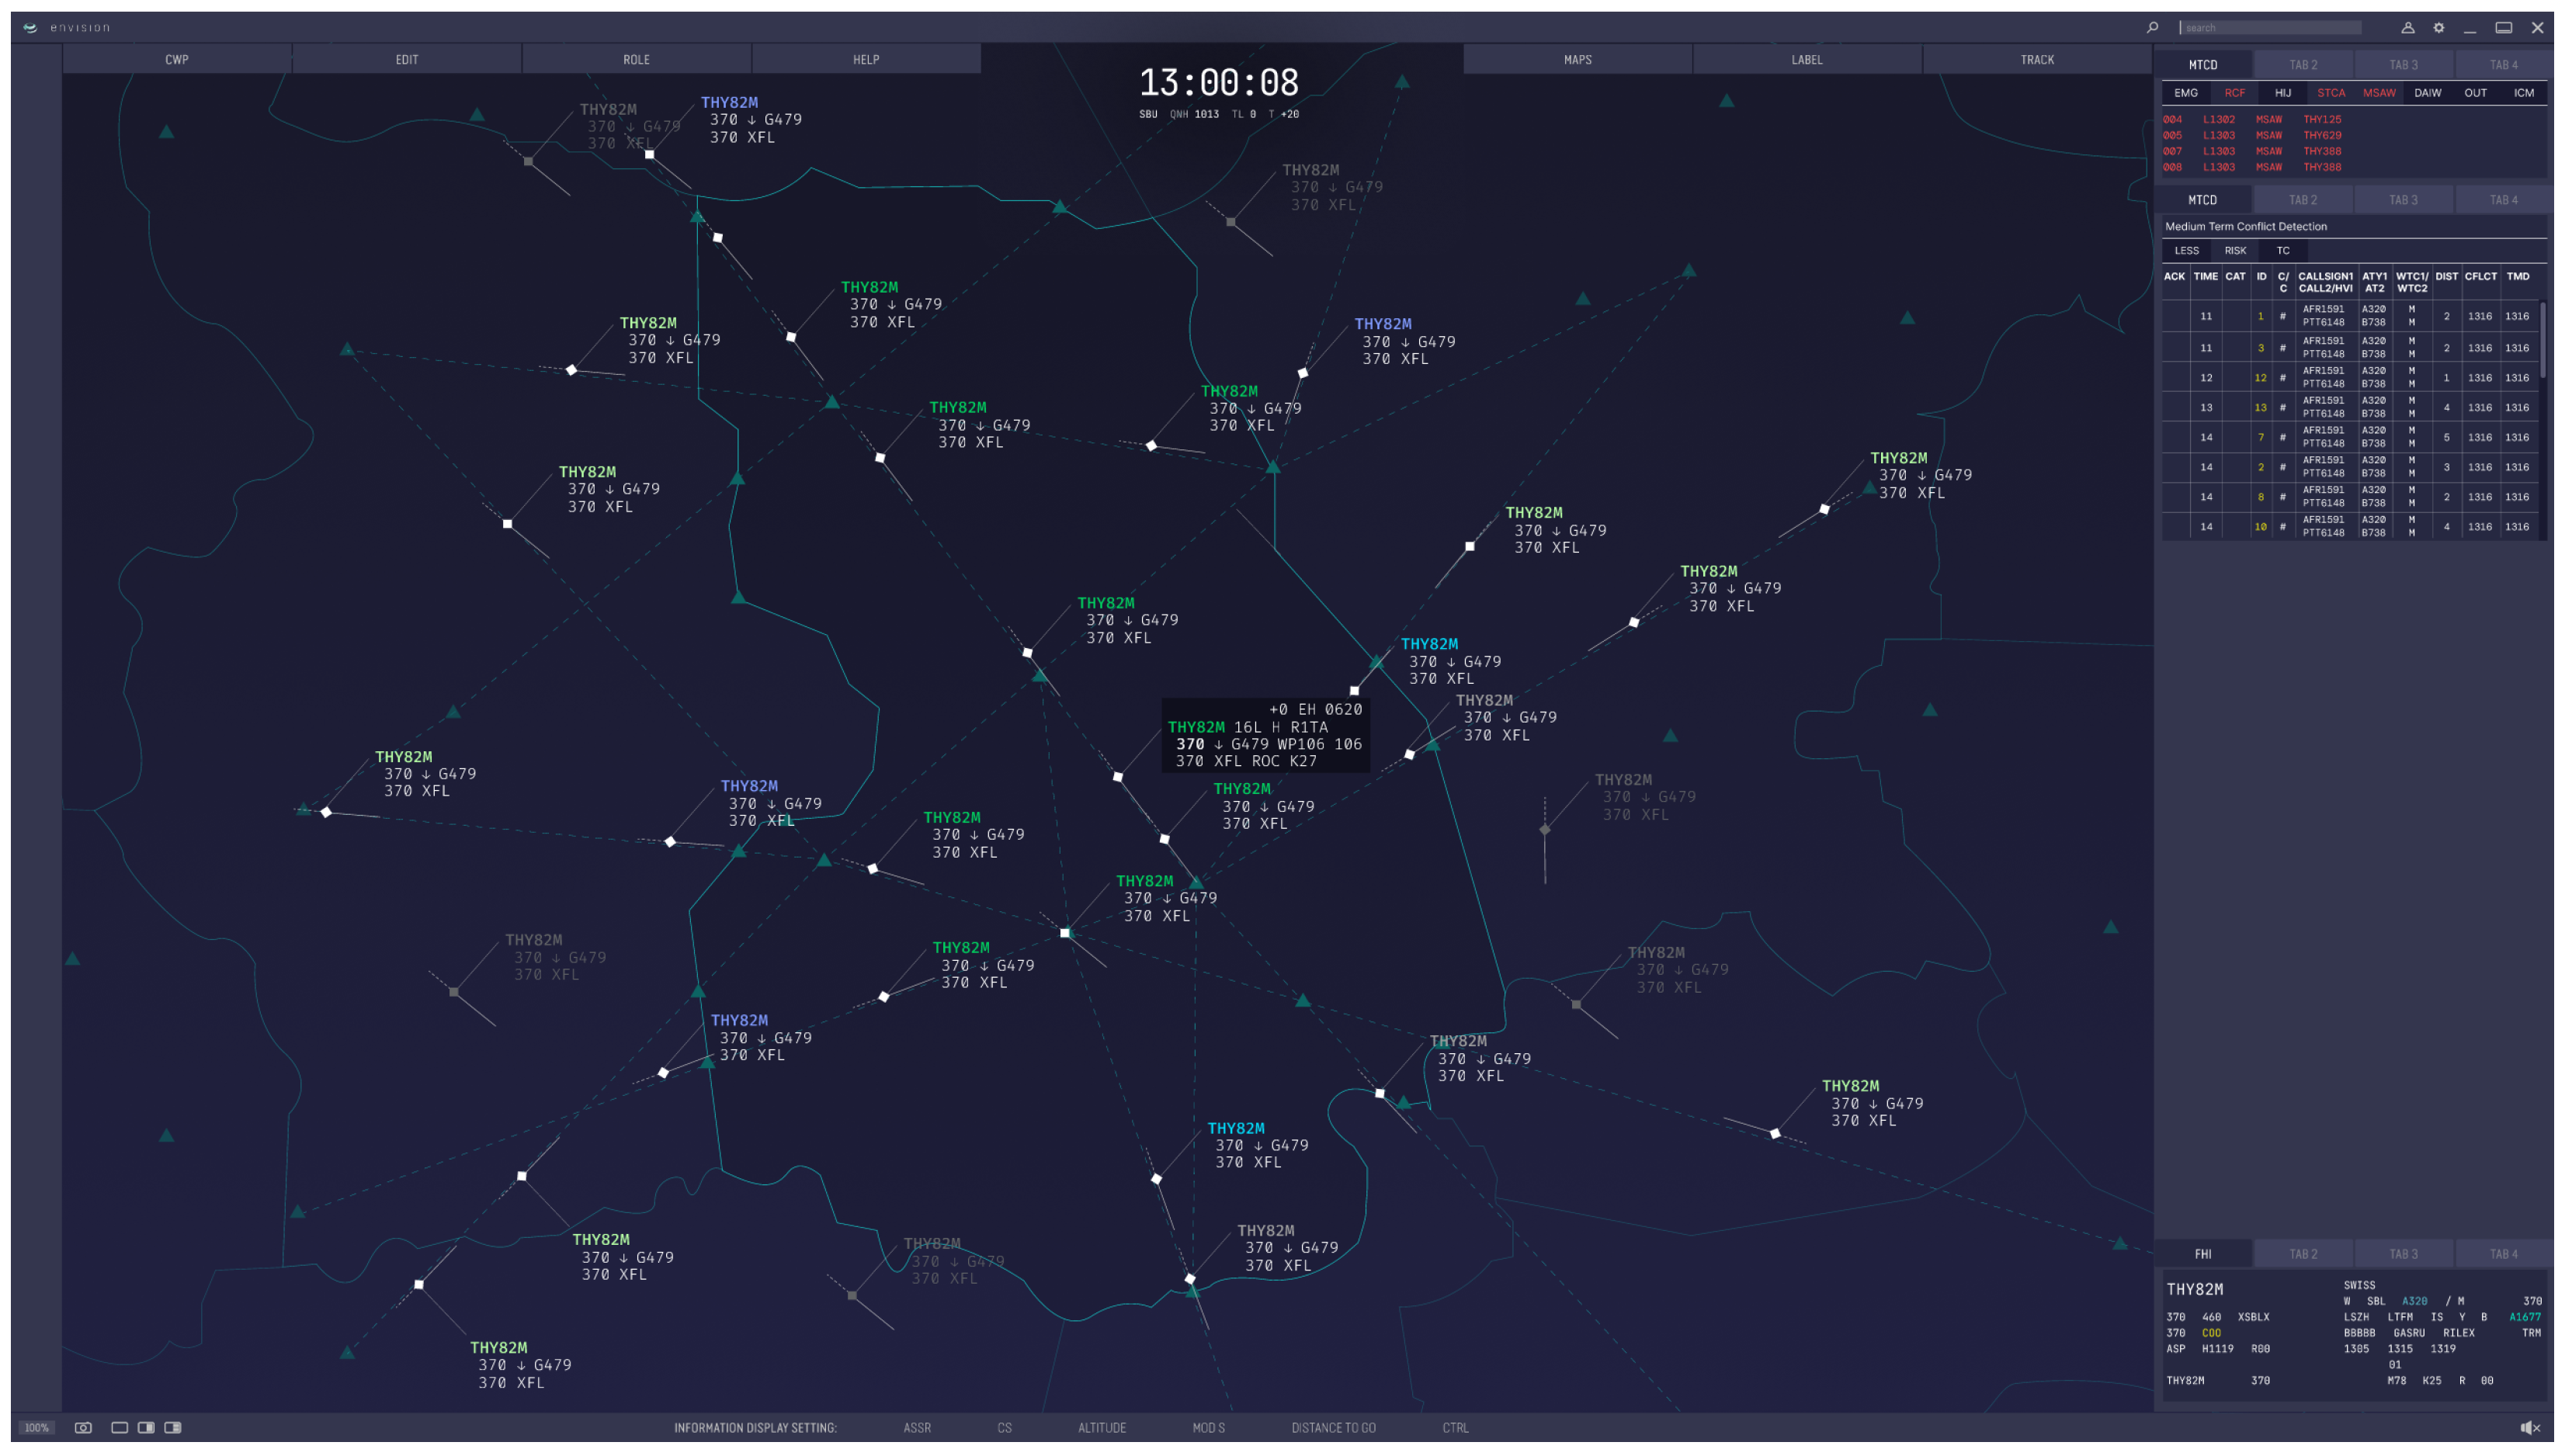Switch to the FHI tab
This screenshot has height=1456, width=2572.
point(2203,1254)
